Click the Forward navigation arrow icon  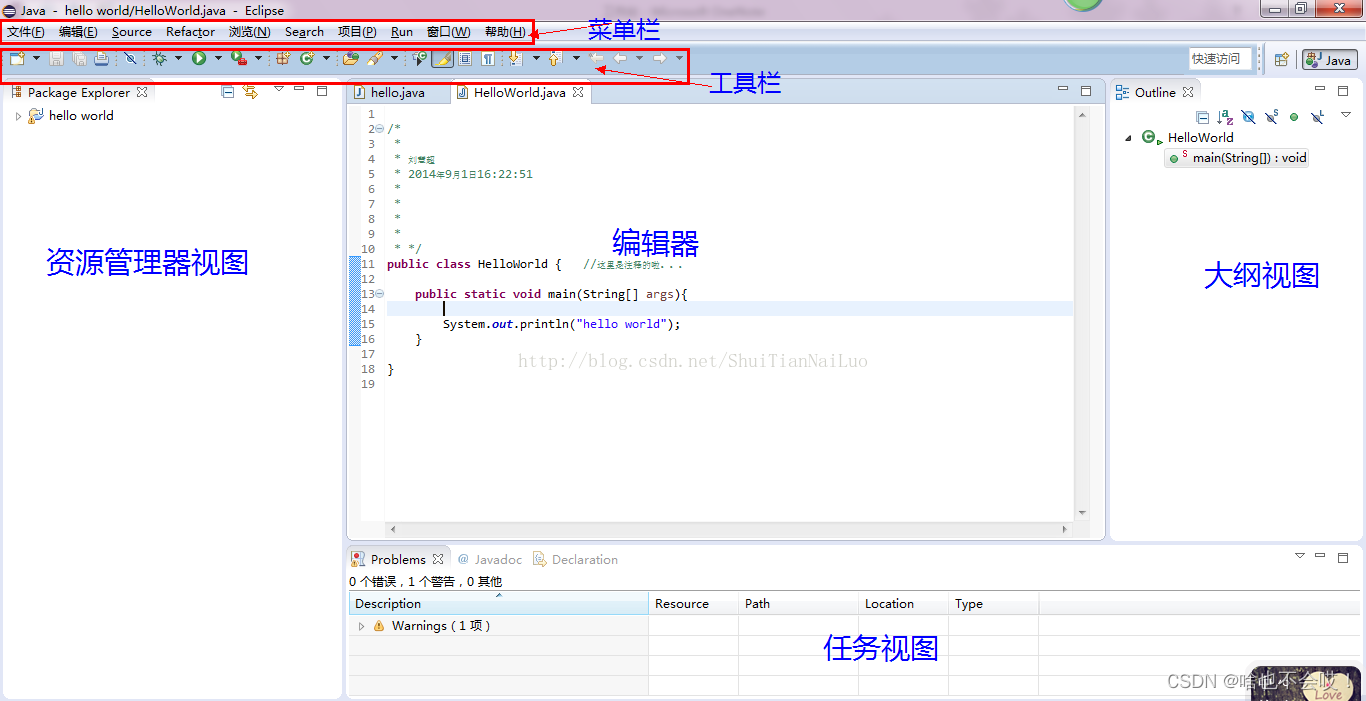[x=660, y=59]
